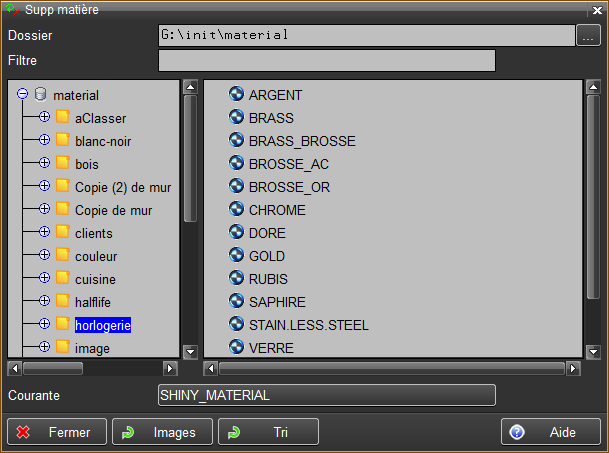Expand the halflife folder node
The width and height of the screenshot is (609, 453).
click(45, 300)
